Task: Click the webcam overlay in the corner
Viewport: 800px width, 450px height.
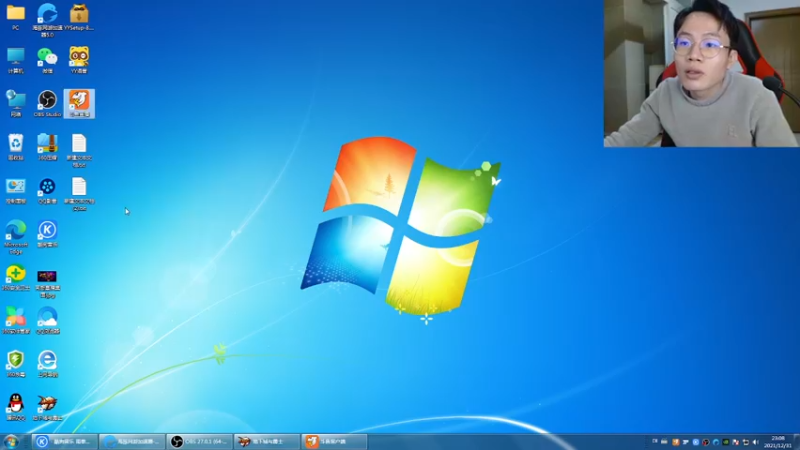Action: pyautogui.click(x=702, y=73)
